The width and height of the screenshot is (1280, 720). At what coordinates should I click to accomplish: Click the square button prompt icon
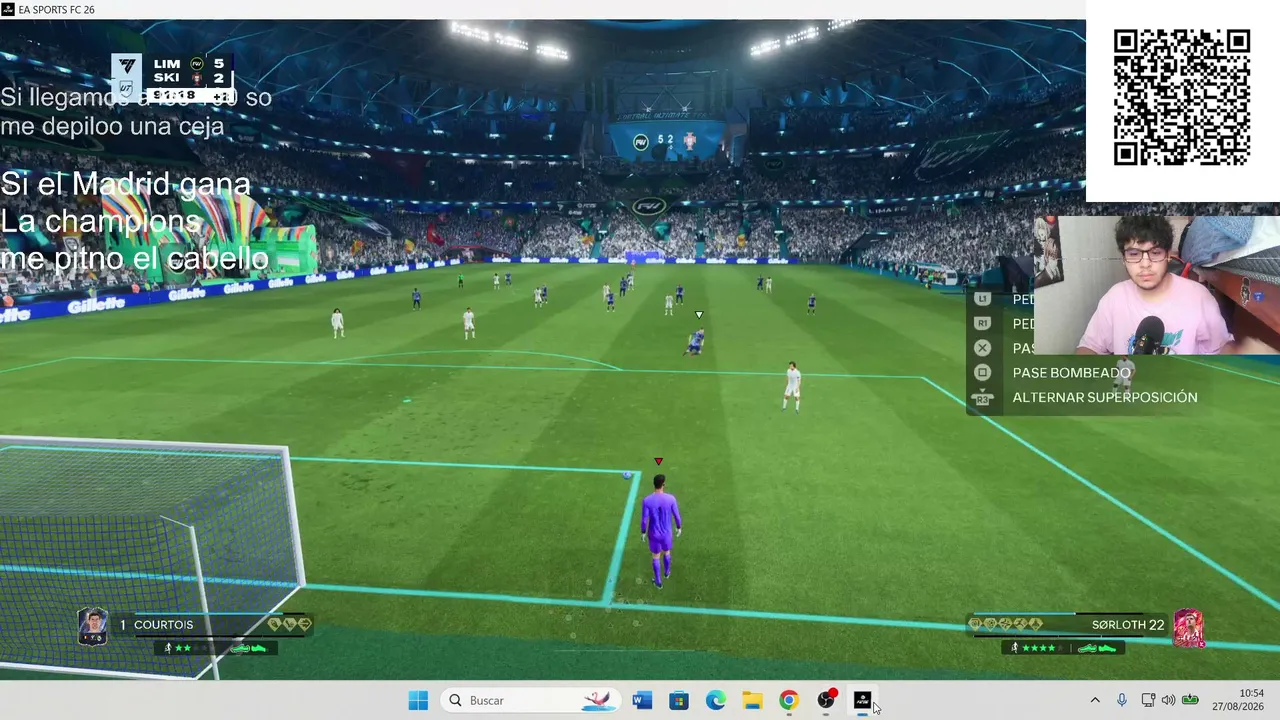(x=982, y=372)
